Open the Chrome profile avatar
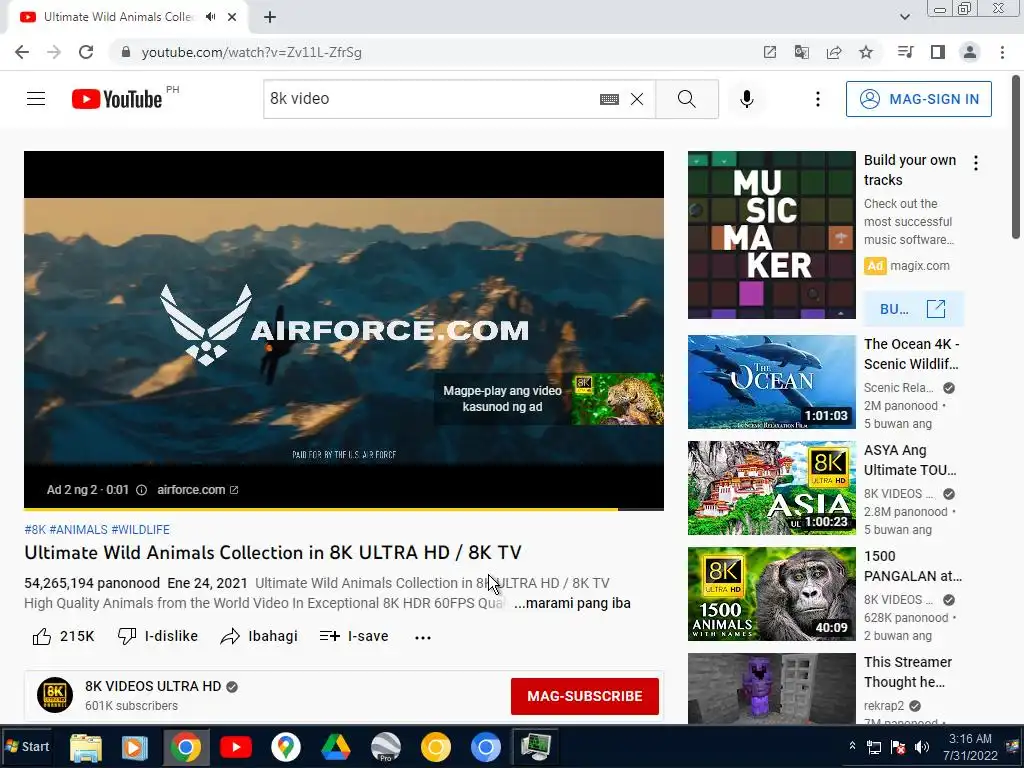Screen dimensions: 1024x768 coord(970,52)
